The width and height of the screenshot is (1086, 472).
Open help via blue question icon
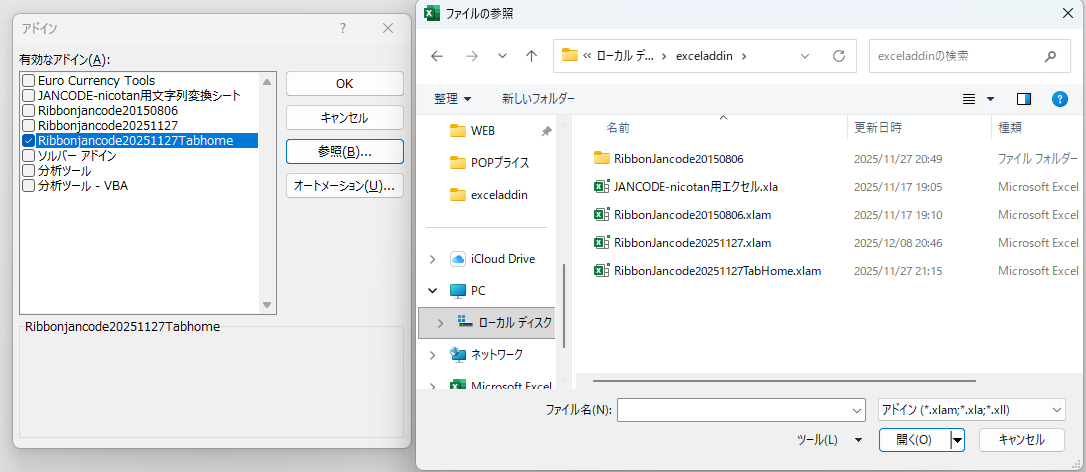[1060, 99]
